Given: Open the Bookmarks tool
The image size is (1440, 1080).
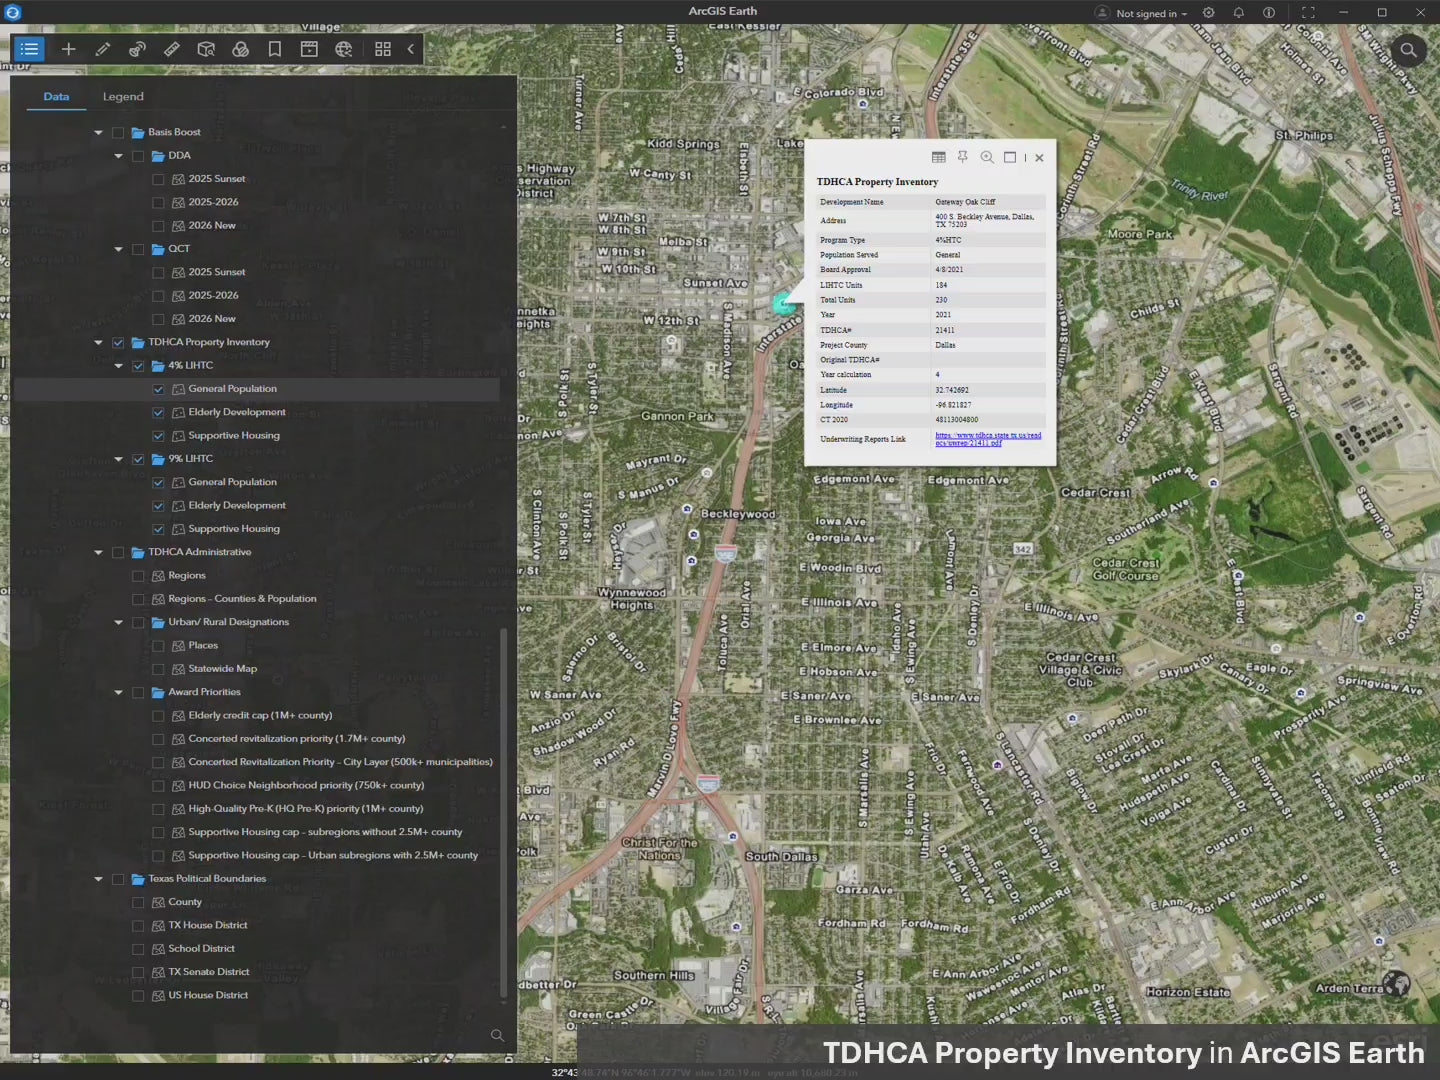Looking at the screenshot, I should (274, 49).
